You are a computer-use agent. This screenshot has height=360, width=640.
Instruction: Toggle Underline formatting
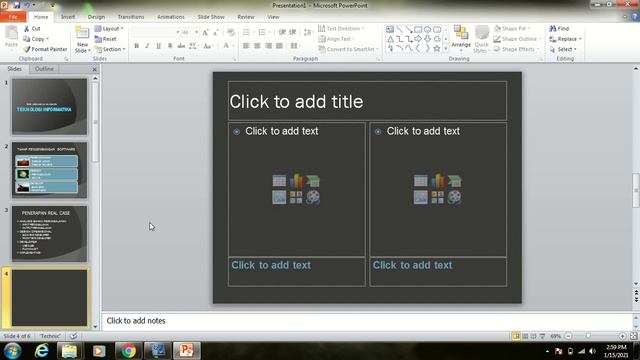tap(158, 46)
